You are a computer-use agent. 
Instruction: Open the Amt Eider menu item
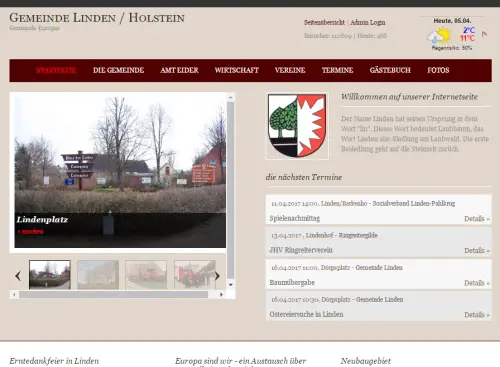click(179, 70)
